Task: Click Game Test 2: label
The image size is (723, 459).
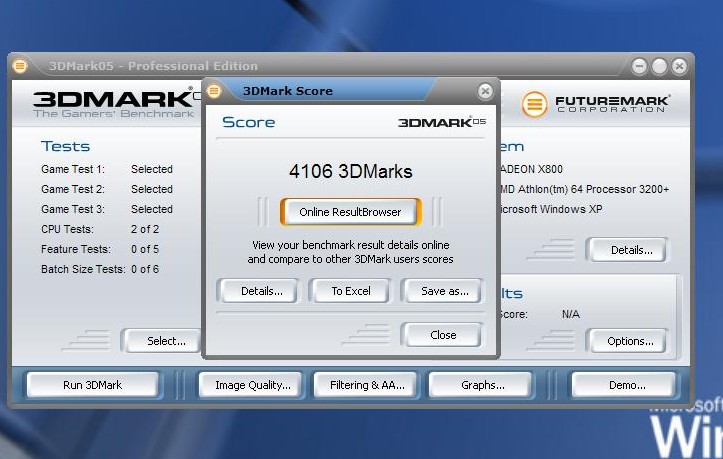Action: point(73,189)
